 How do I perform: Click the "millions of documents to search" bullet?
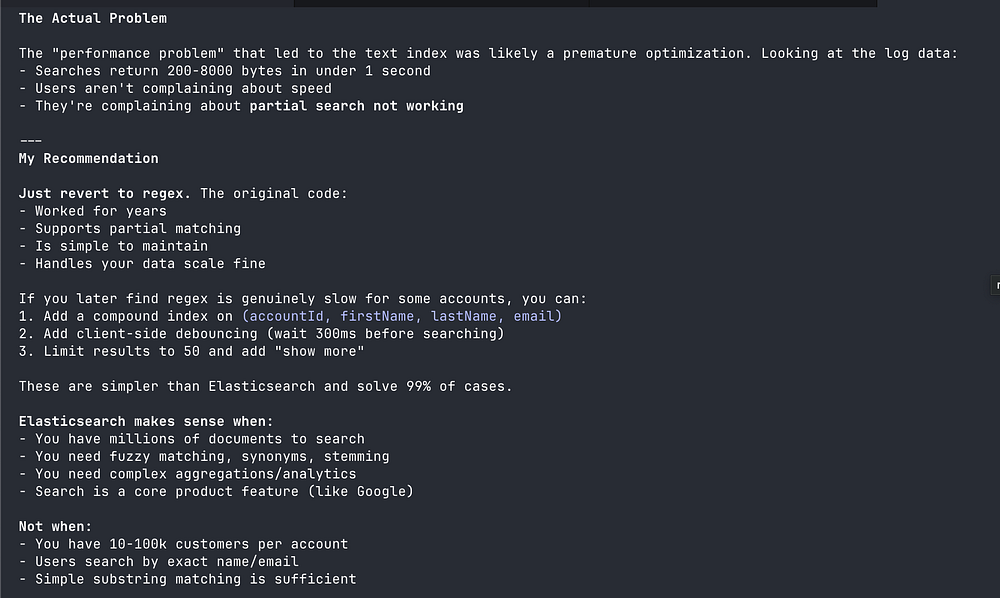pos(199,439)
